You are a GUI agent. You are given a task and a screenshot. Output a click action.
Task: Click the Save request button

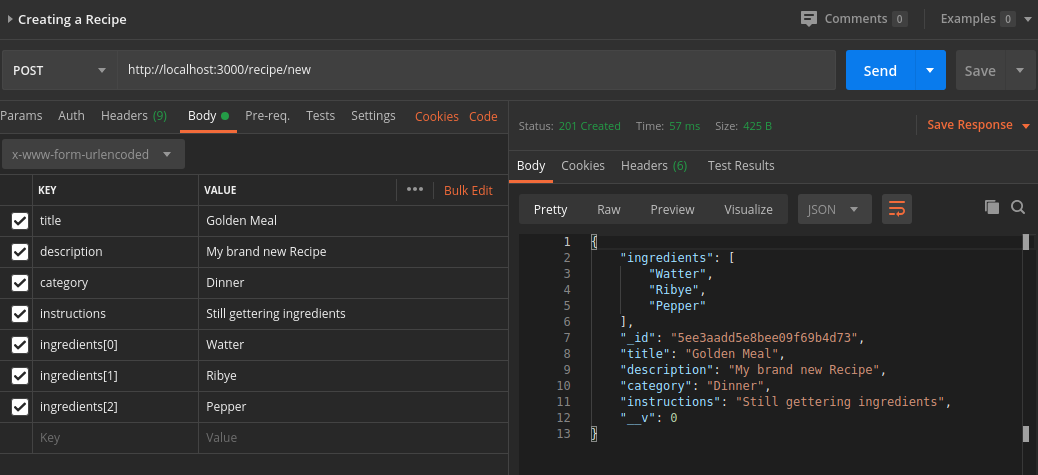980,70
